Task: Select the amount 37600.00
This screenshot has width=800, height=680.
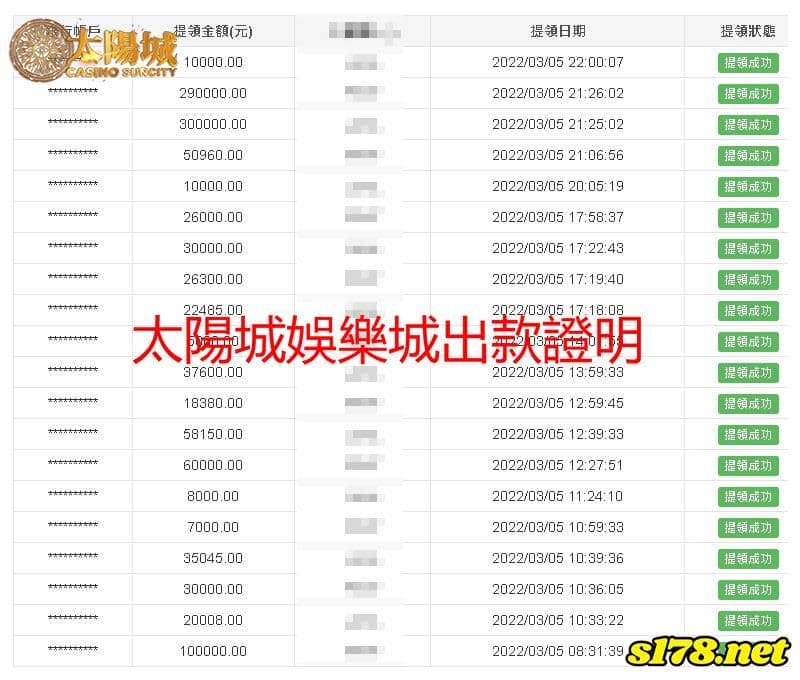Action: pyautogui.click(x=213, y=372)
